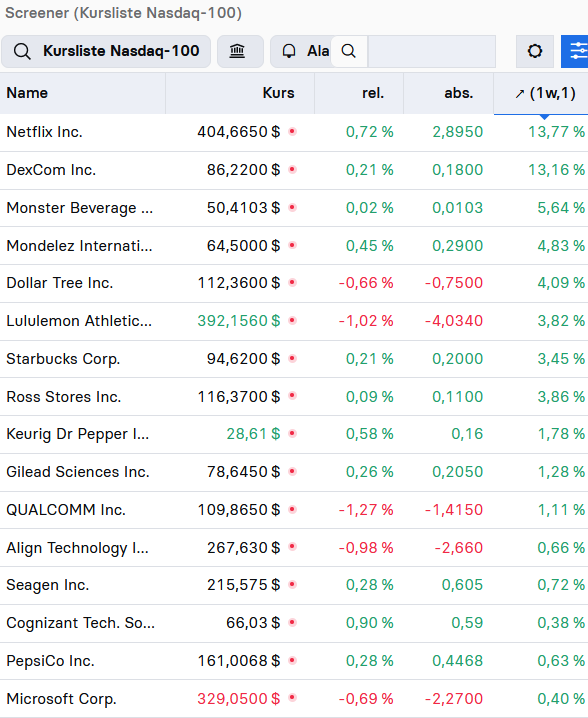Click the red status dot in Cognizant row
The height and width of the screenshot is (718, 588).
coord(292,623)
